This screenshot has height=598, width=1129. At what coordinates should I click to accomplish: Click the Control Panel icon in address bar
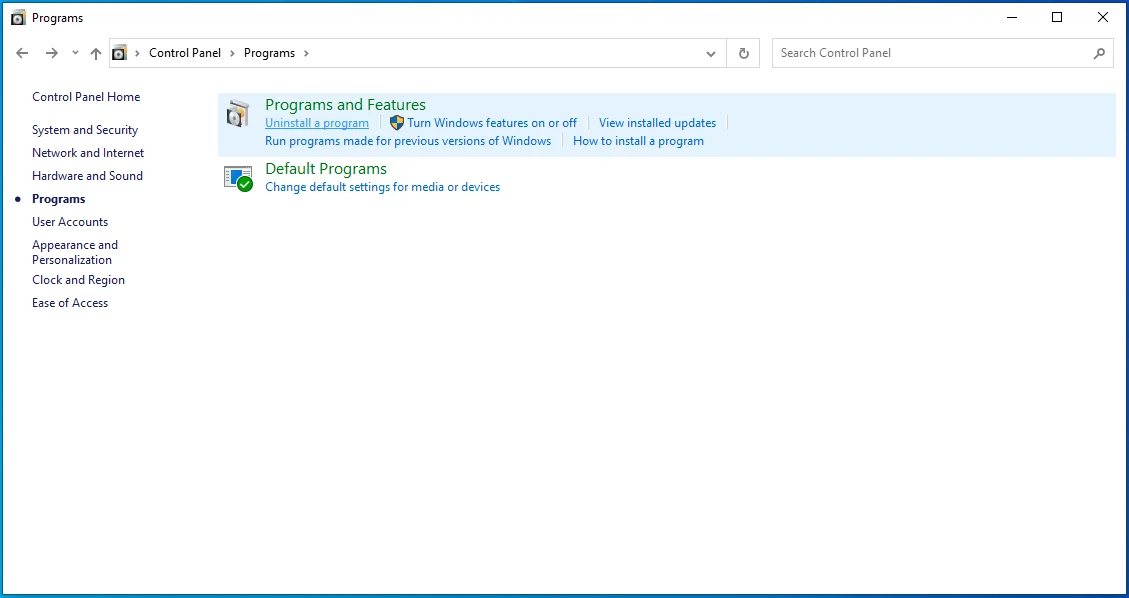(120, 53)
